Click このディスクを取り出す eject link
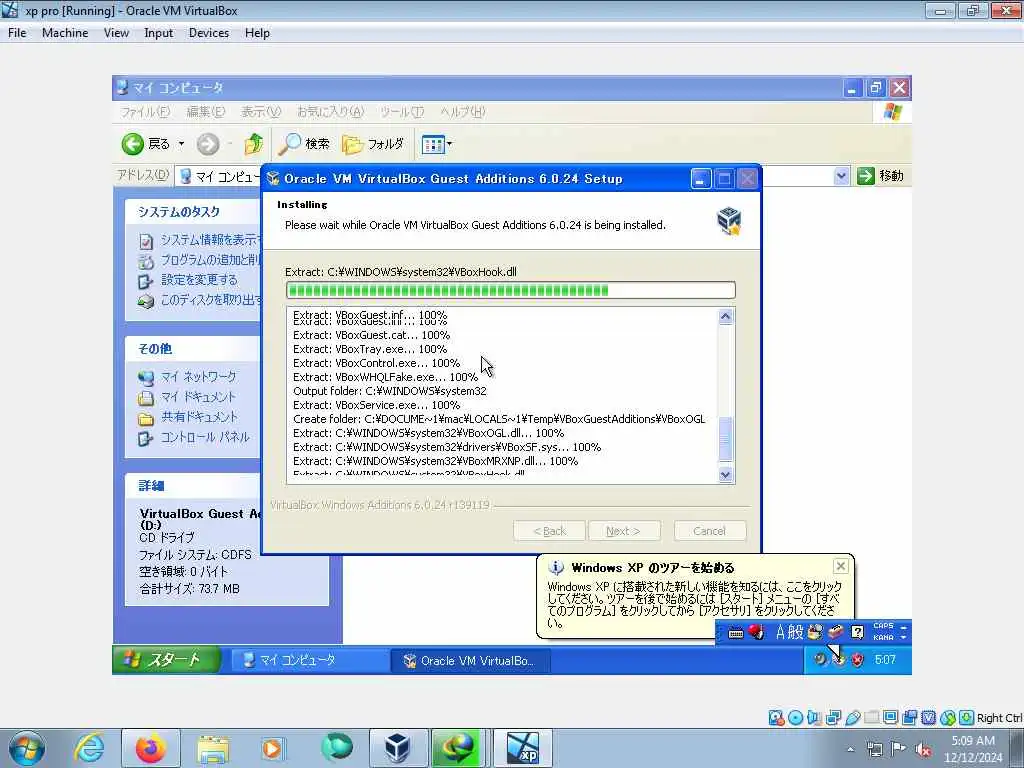The width and height of the screenshot is (1024, 768). tap(210, 300)
